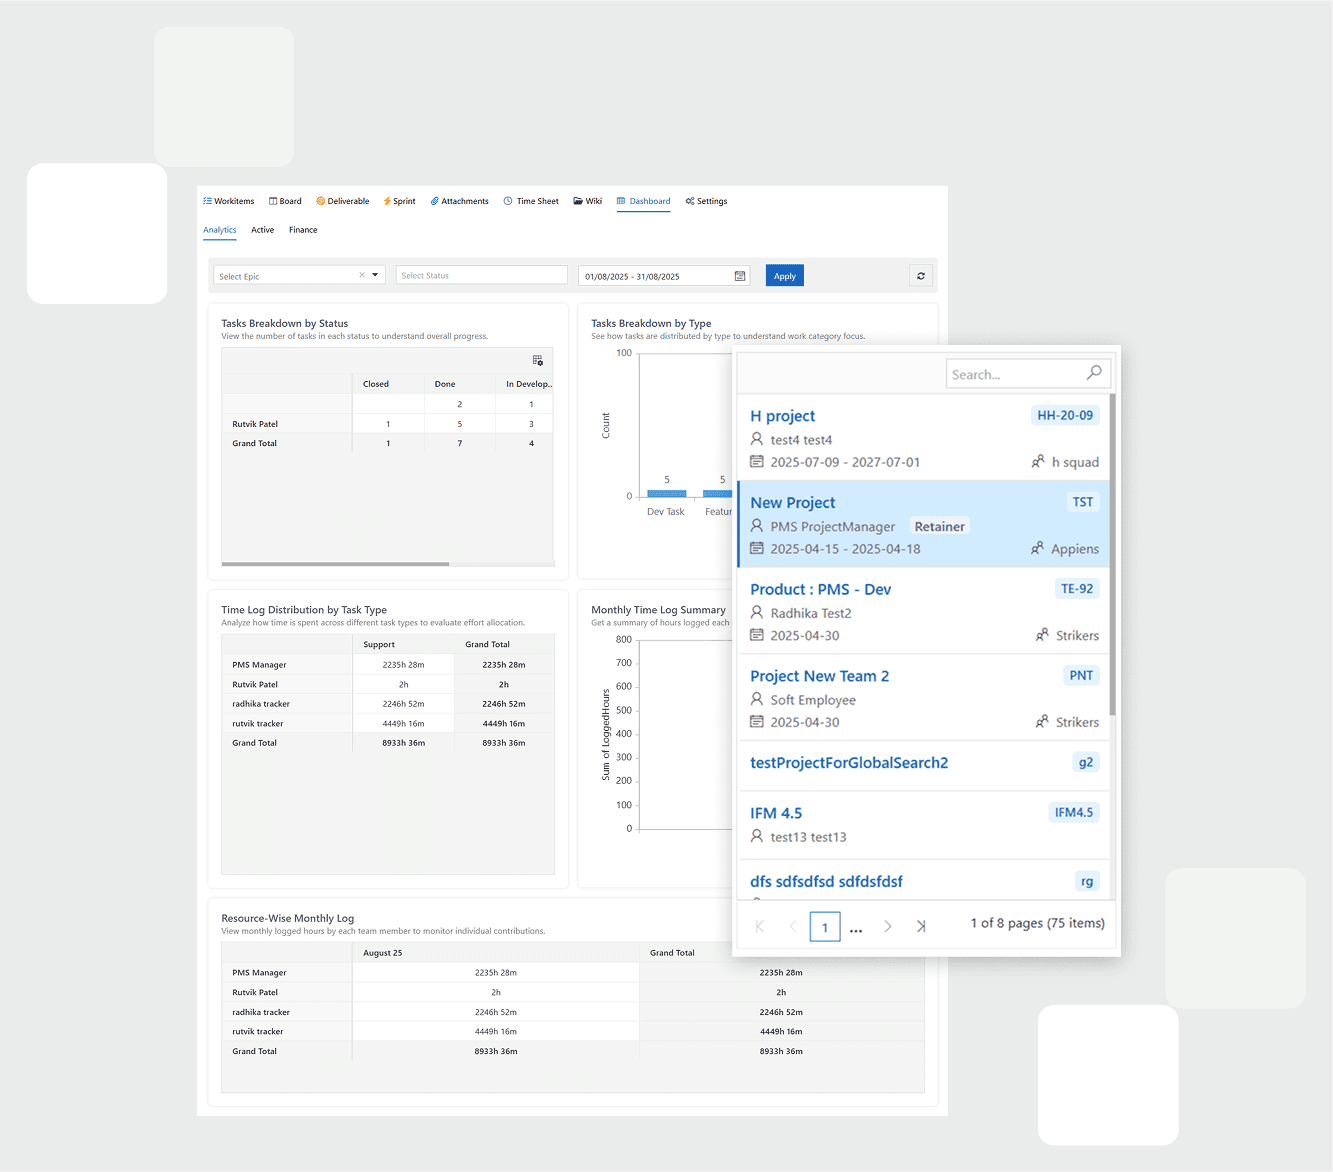Select the H project entry

point(923,438)
